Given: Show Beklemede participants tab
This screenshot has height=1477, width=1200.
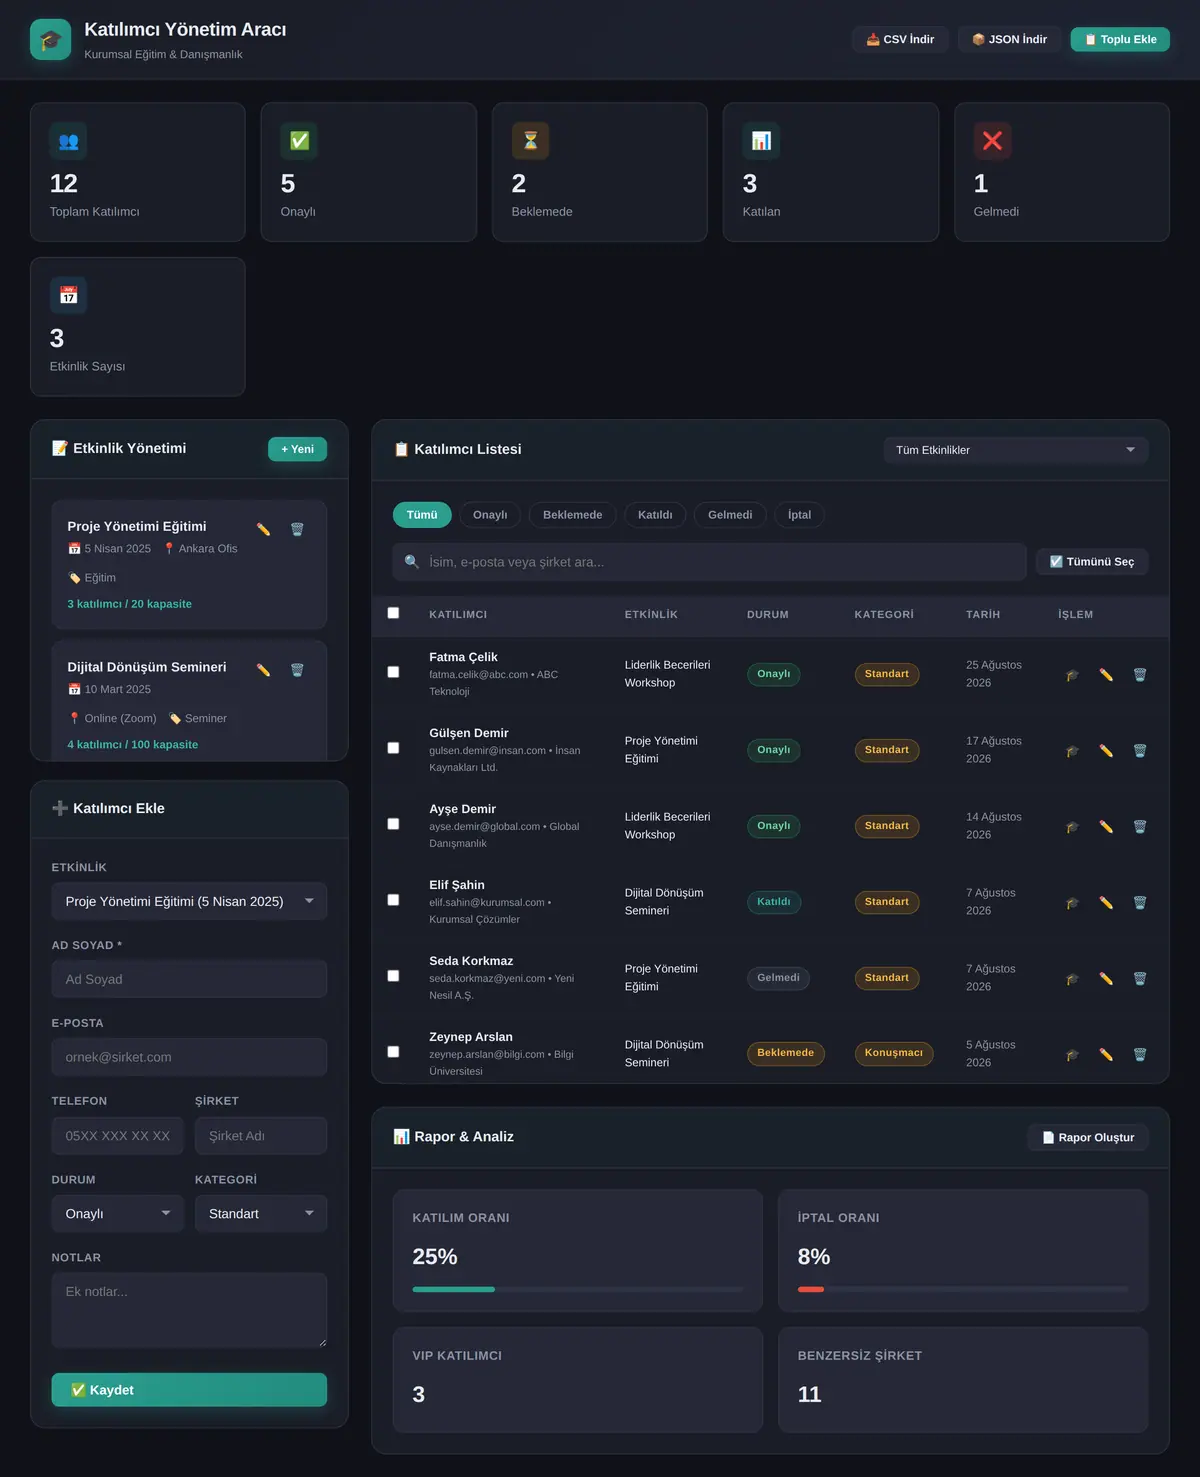Looking at the screenshot, I should point(573,515).
